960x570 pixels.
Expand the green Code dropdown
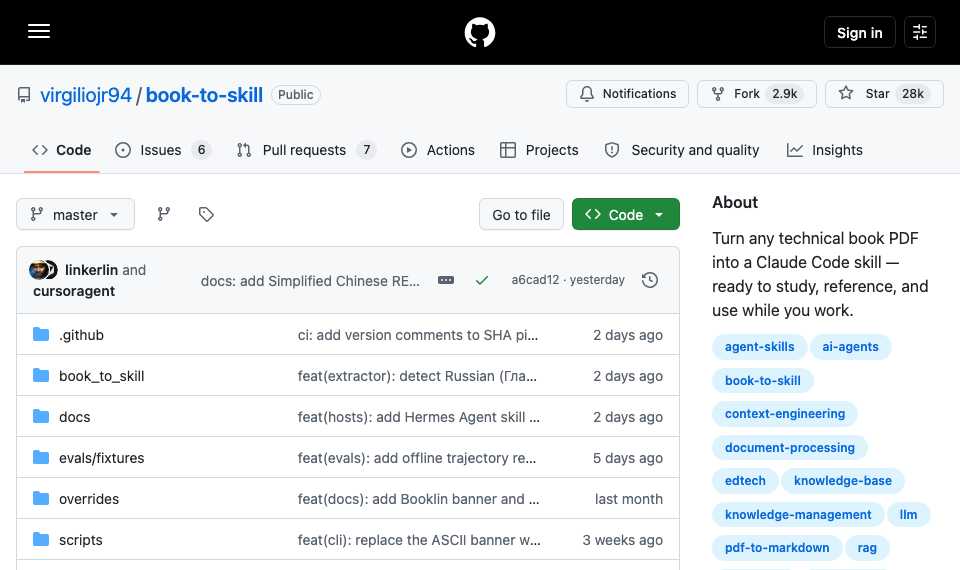coord(626,214)
